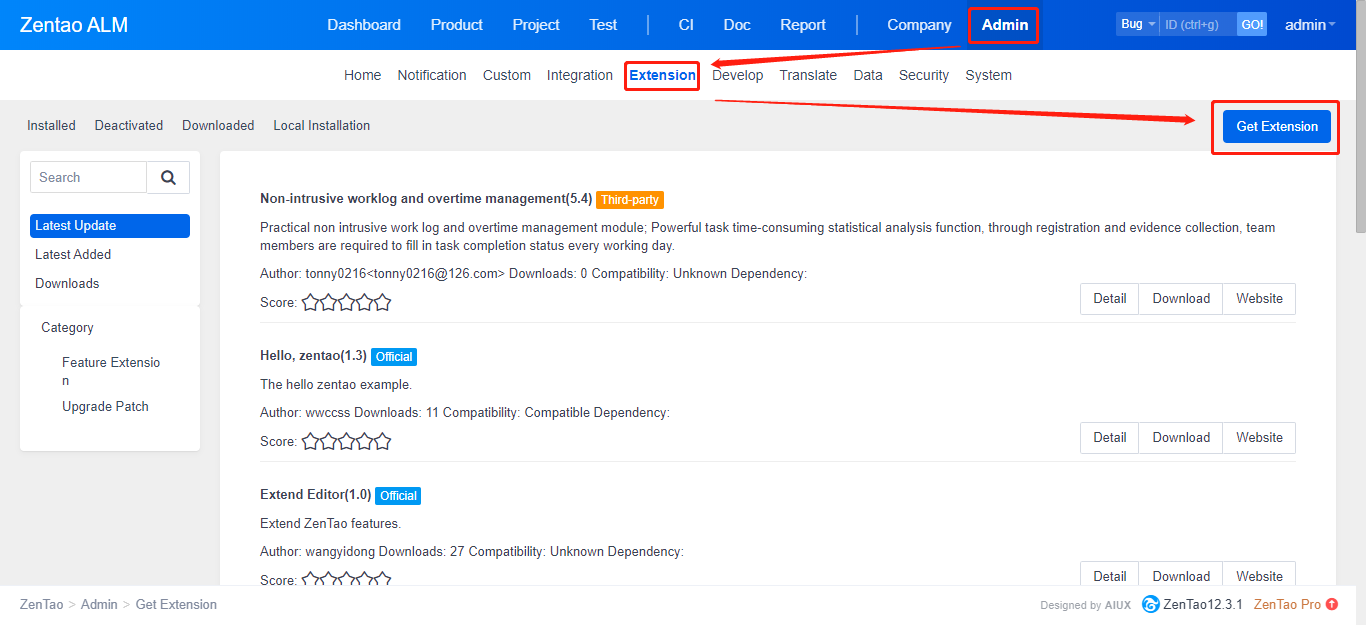This screenshot has width=1366, height=625.
Task: Click the Official badge beside Extend Editor
Action: (x=398, y=495)
